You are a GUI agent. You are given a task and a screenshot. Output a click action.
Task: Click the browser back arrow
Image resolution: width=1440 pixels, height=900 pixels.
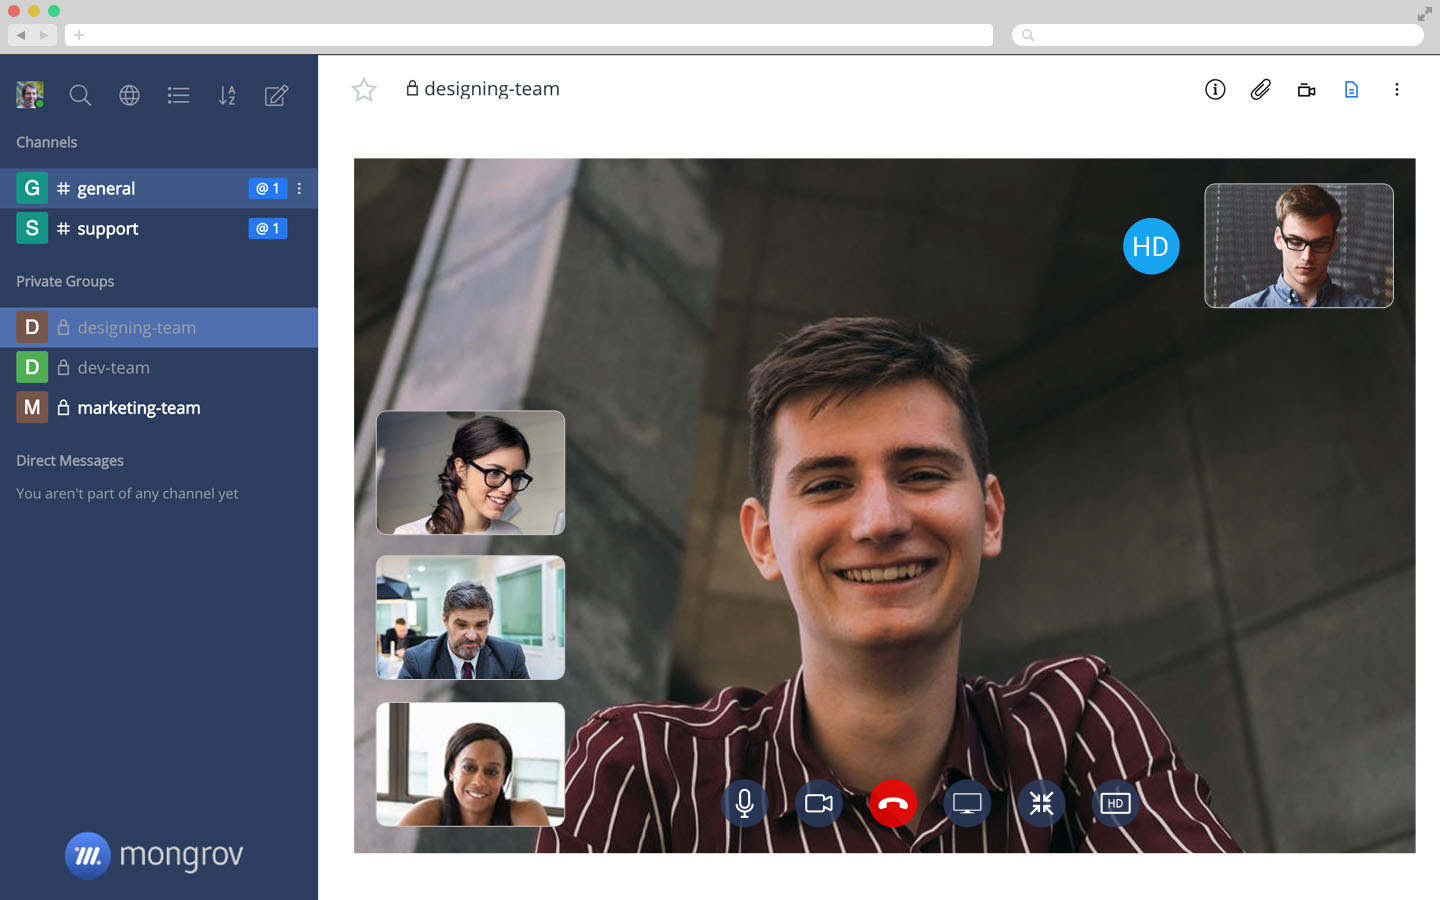[21, 35]
